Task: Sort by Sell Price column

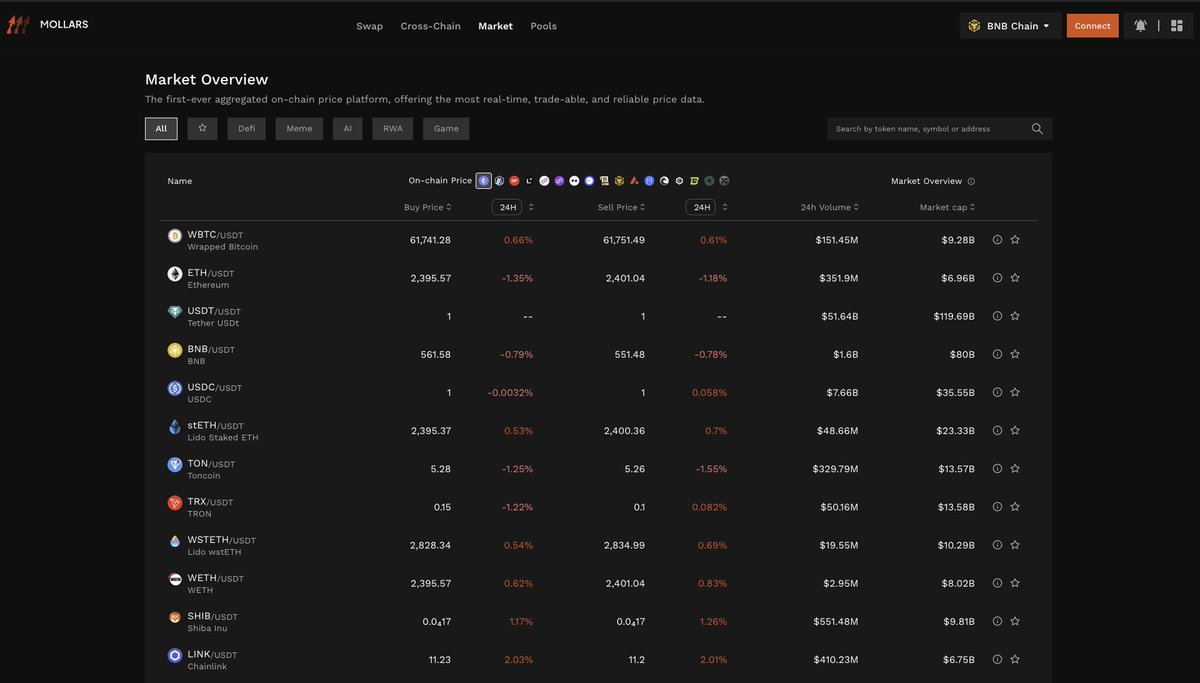Action: pyautogui.click(x=621, y=207)
